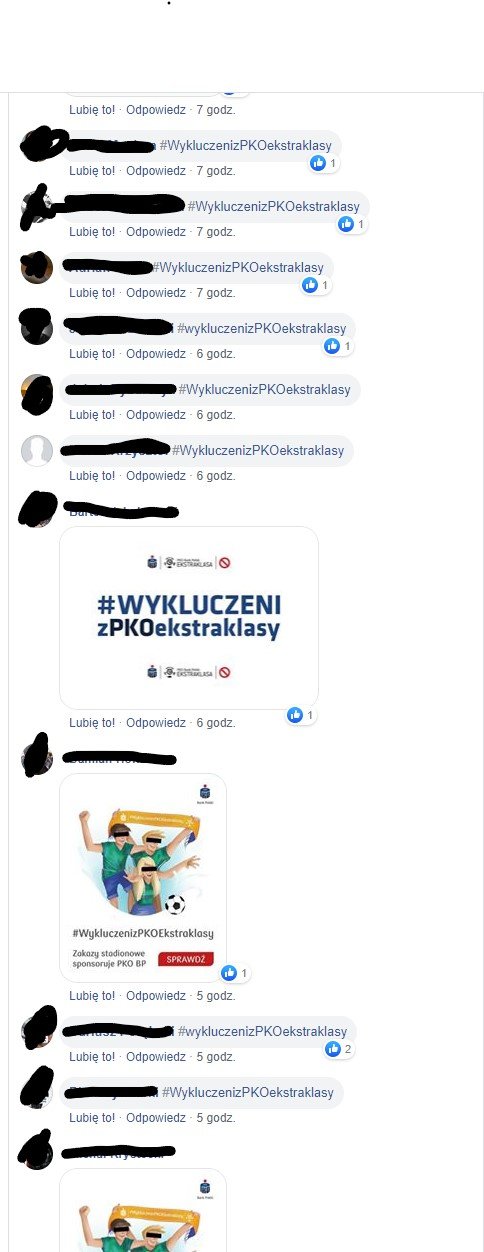This screenshot has height=1252, width=484.
Task: Click "Lubię to!" below the full fans illustration
Action: point(92,995)
